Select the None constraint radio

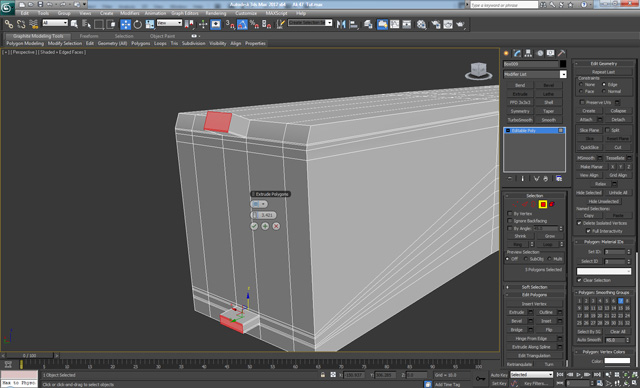[x=581, y=84]
